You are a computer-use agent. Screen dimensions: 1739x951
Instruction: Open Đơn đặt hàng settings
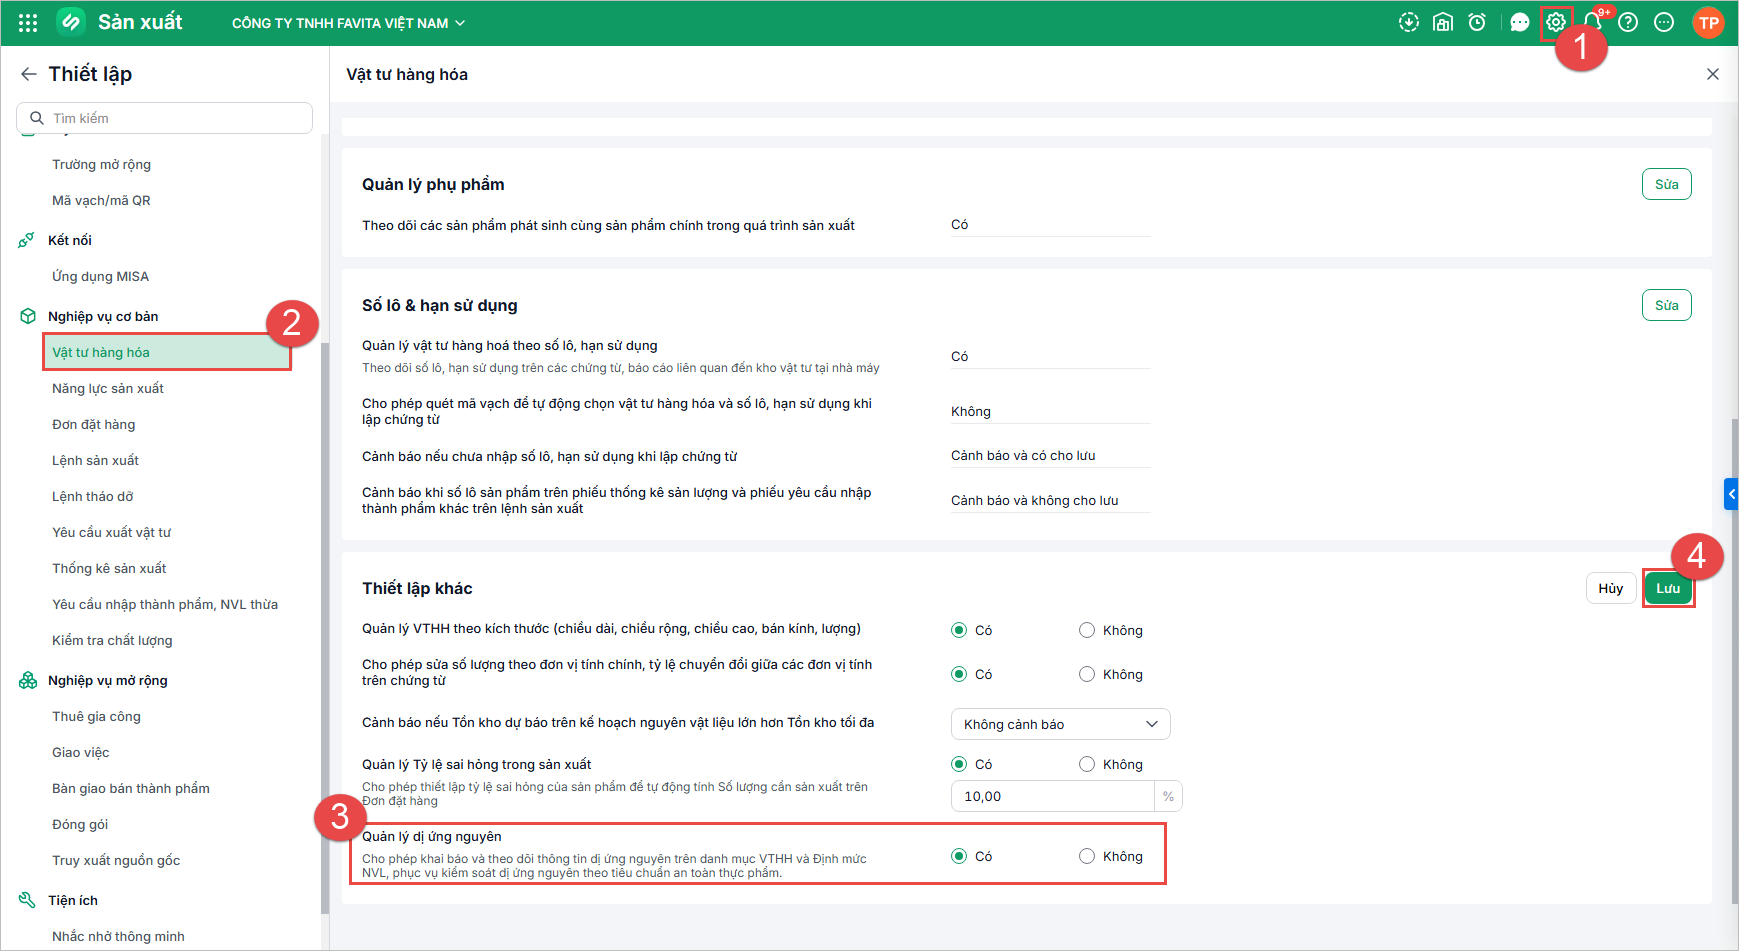click(x=93, y=424)
